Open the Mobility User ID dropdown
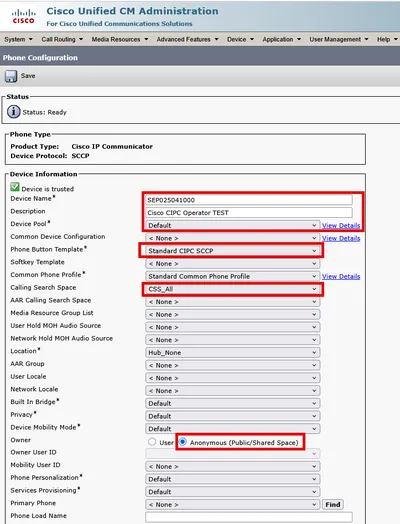The image size is (400, 524). (x=233, y=466)
